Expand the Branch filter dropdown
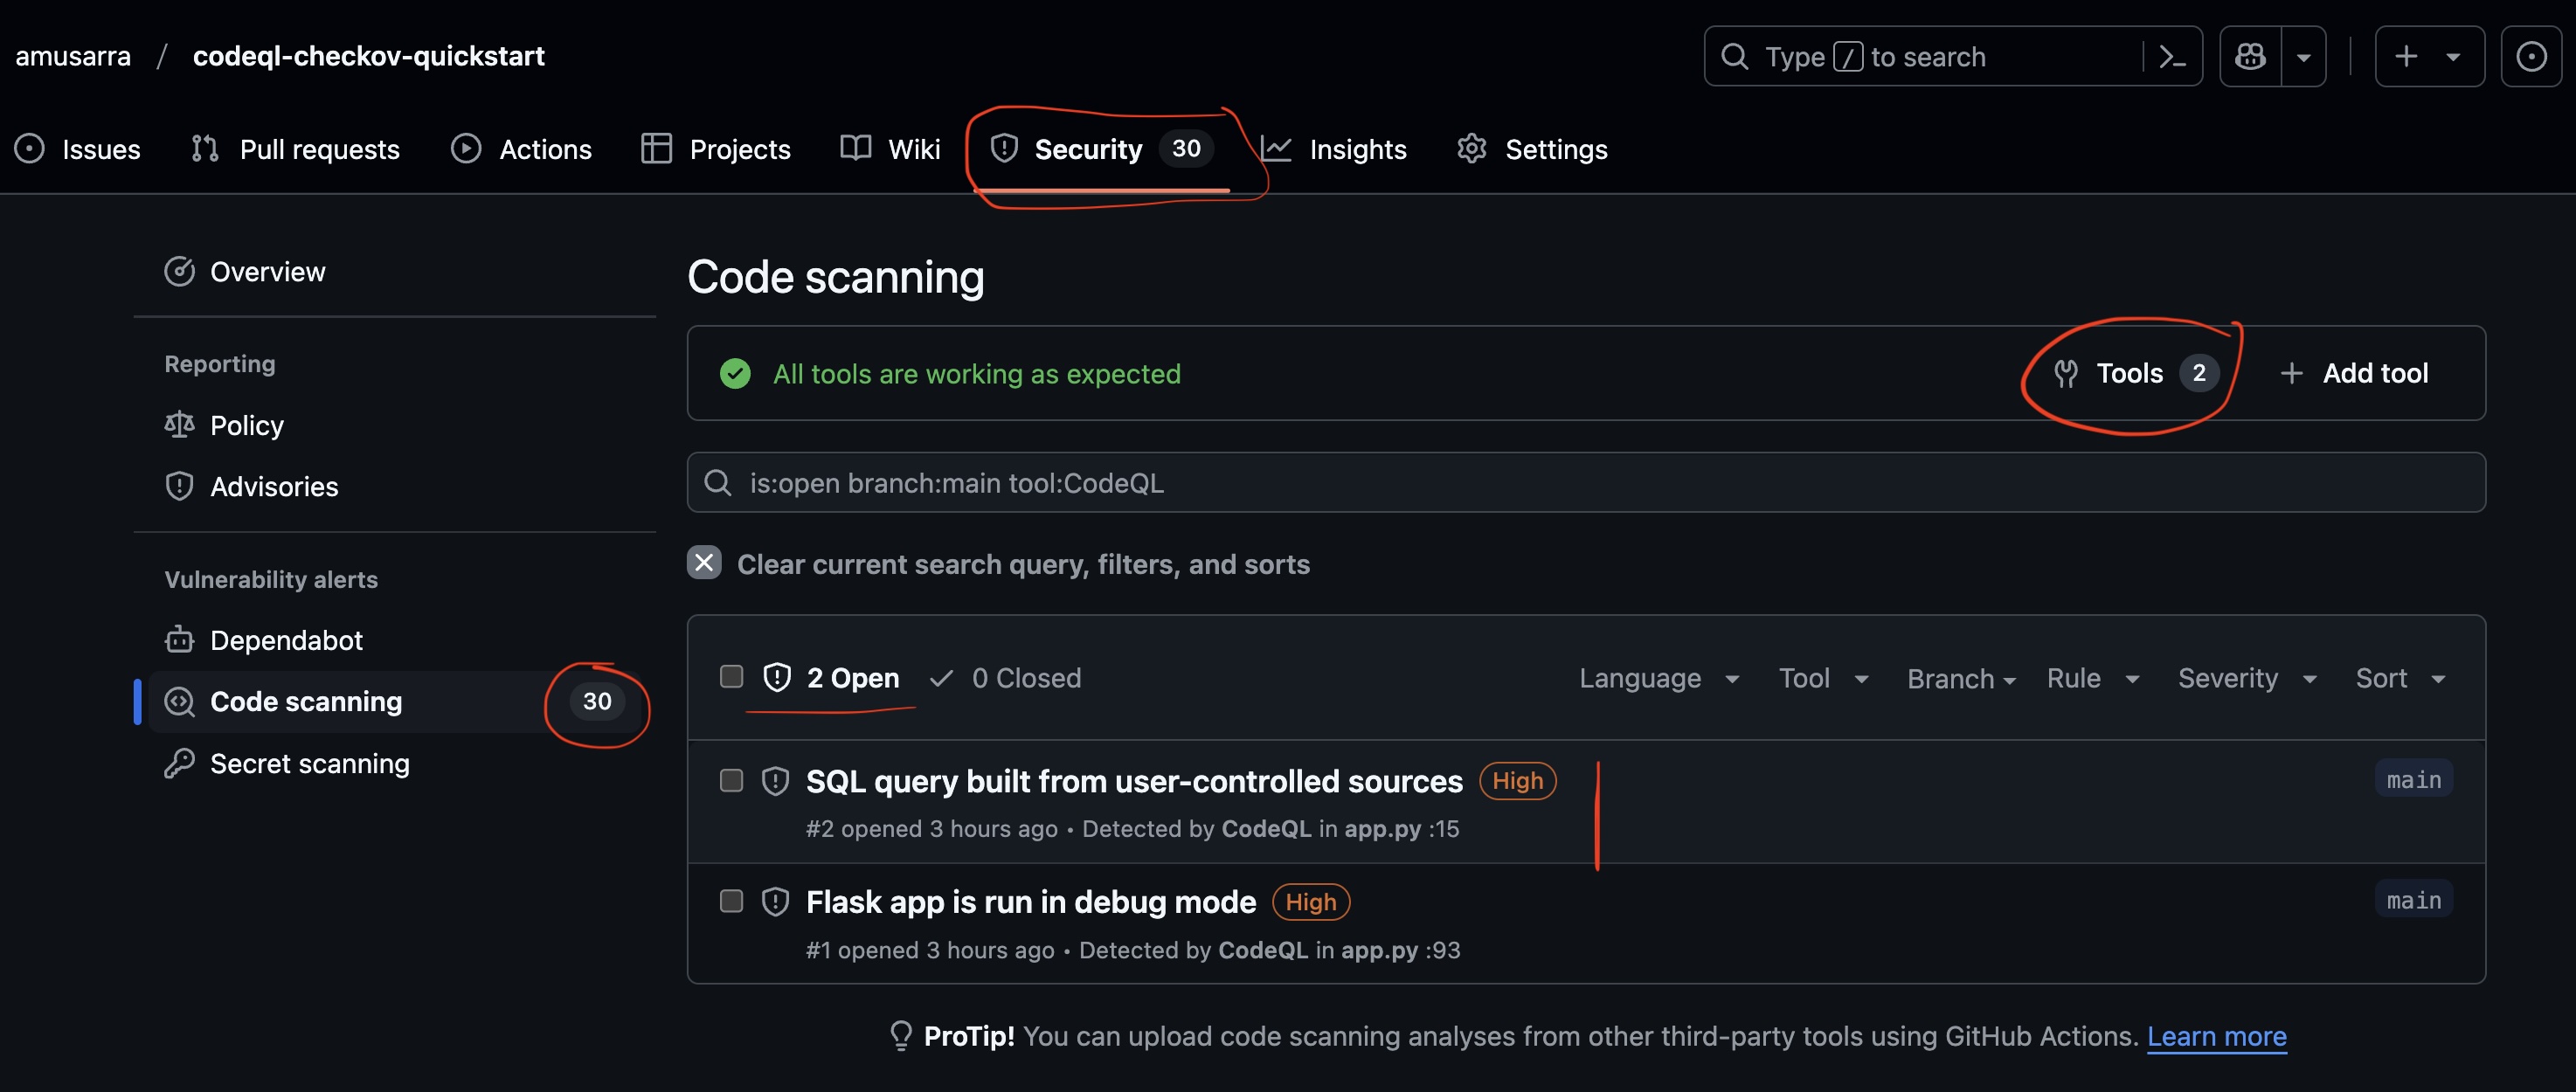Image resolution: width=2576 pixels, height=1092 pixels. click(x=1960, y=679)
